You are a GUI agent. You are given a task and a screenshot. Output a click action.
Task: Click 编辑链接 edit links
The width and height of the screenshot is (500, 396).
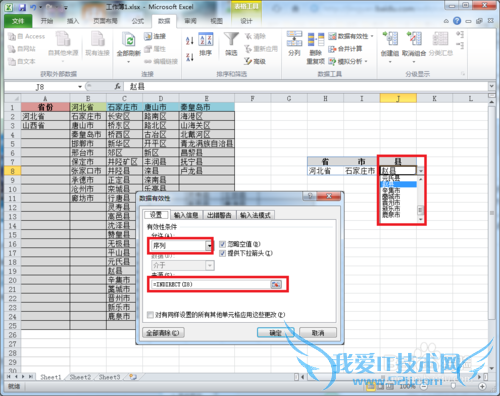pos(161,61)
